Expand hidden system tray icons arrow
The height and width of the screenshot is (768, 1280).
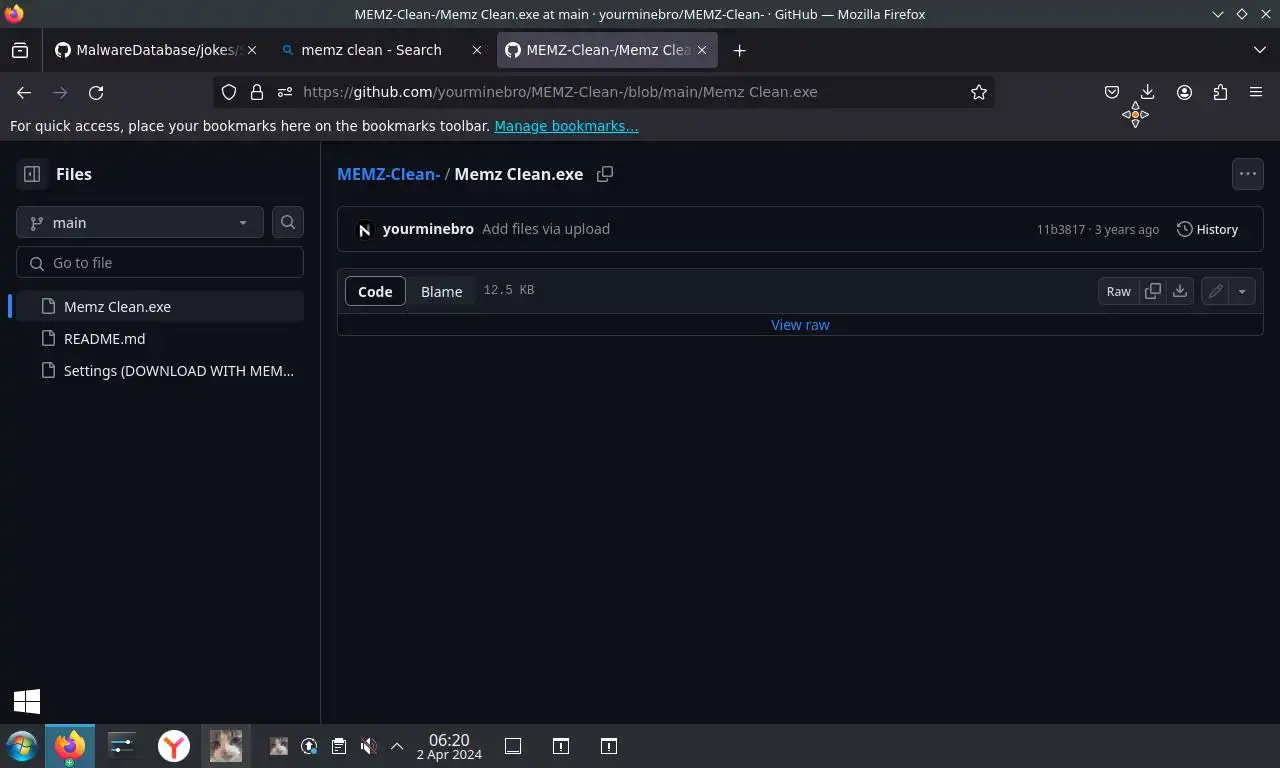397,746
